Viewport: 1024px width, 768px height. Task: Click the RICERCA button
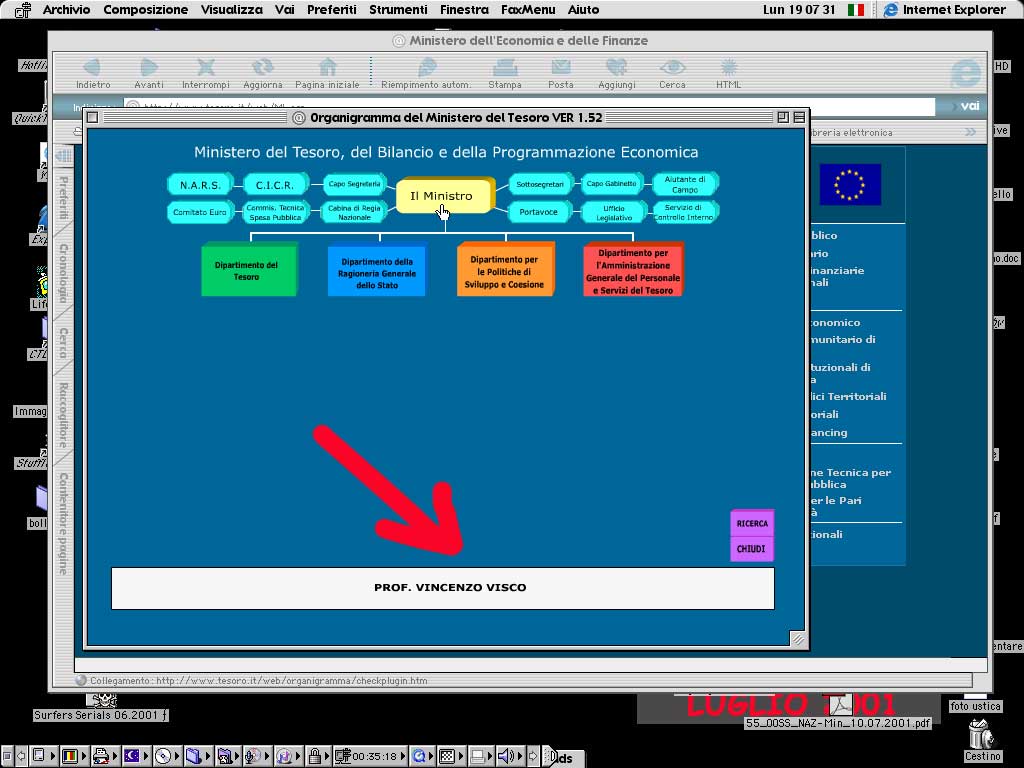point(752,523)
